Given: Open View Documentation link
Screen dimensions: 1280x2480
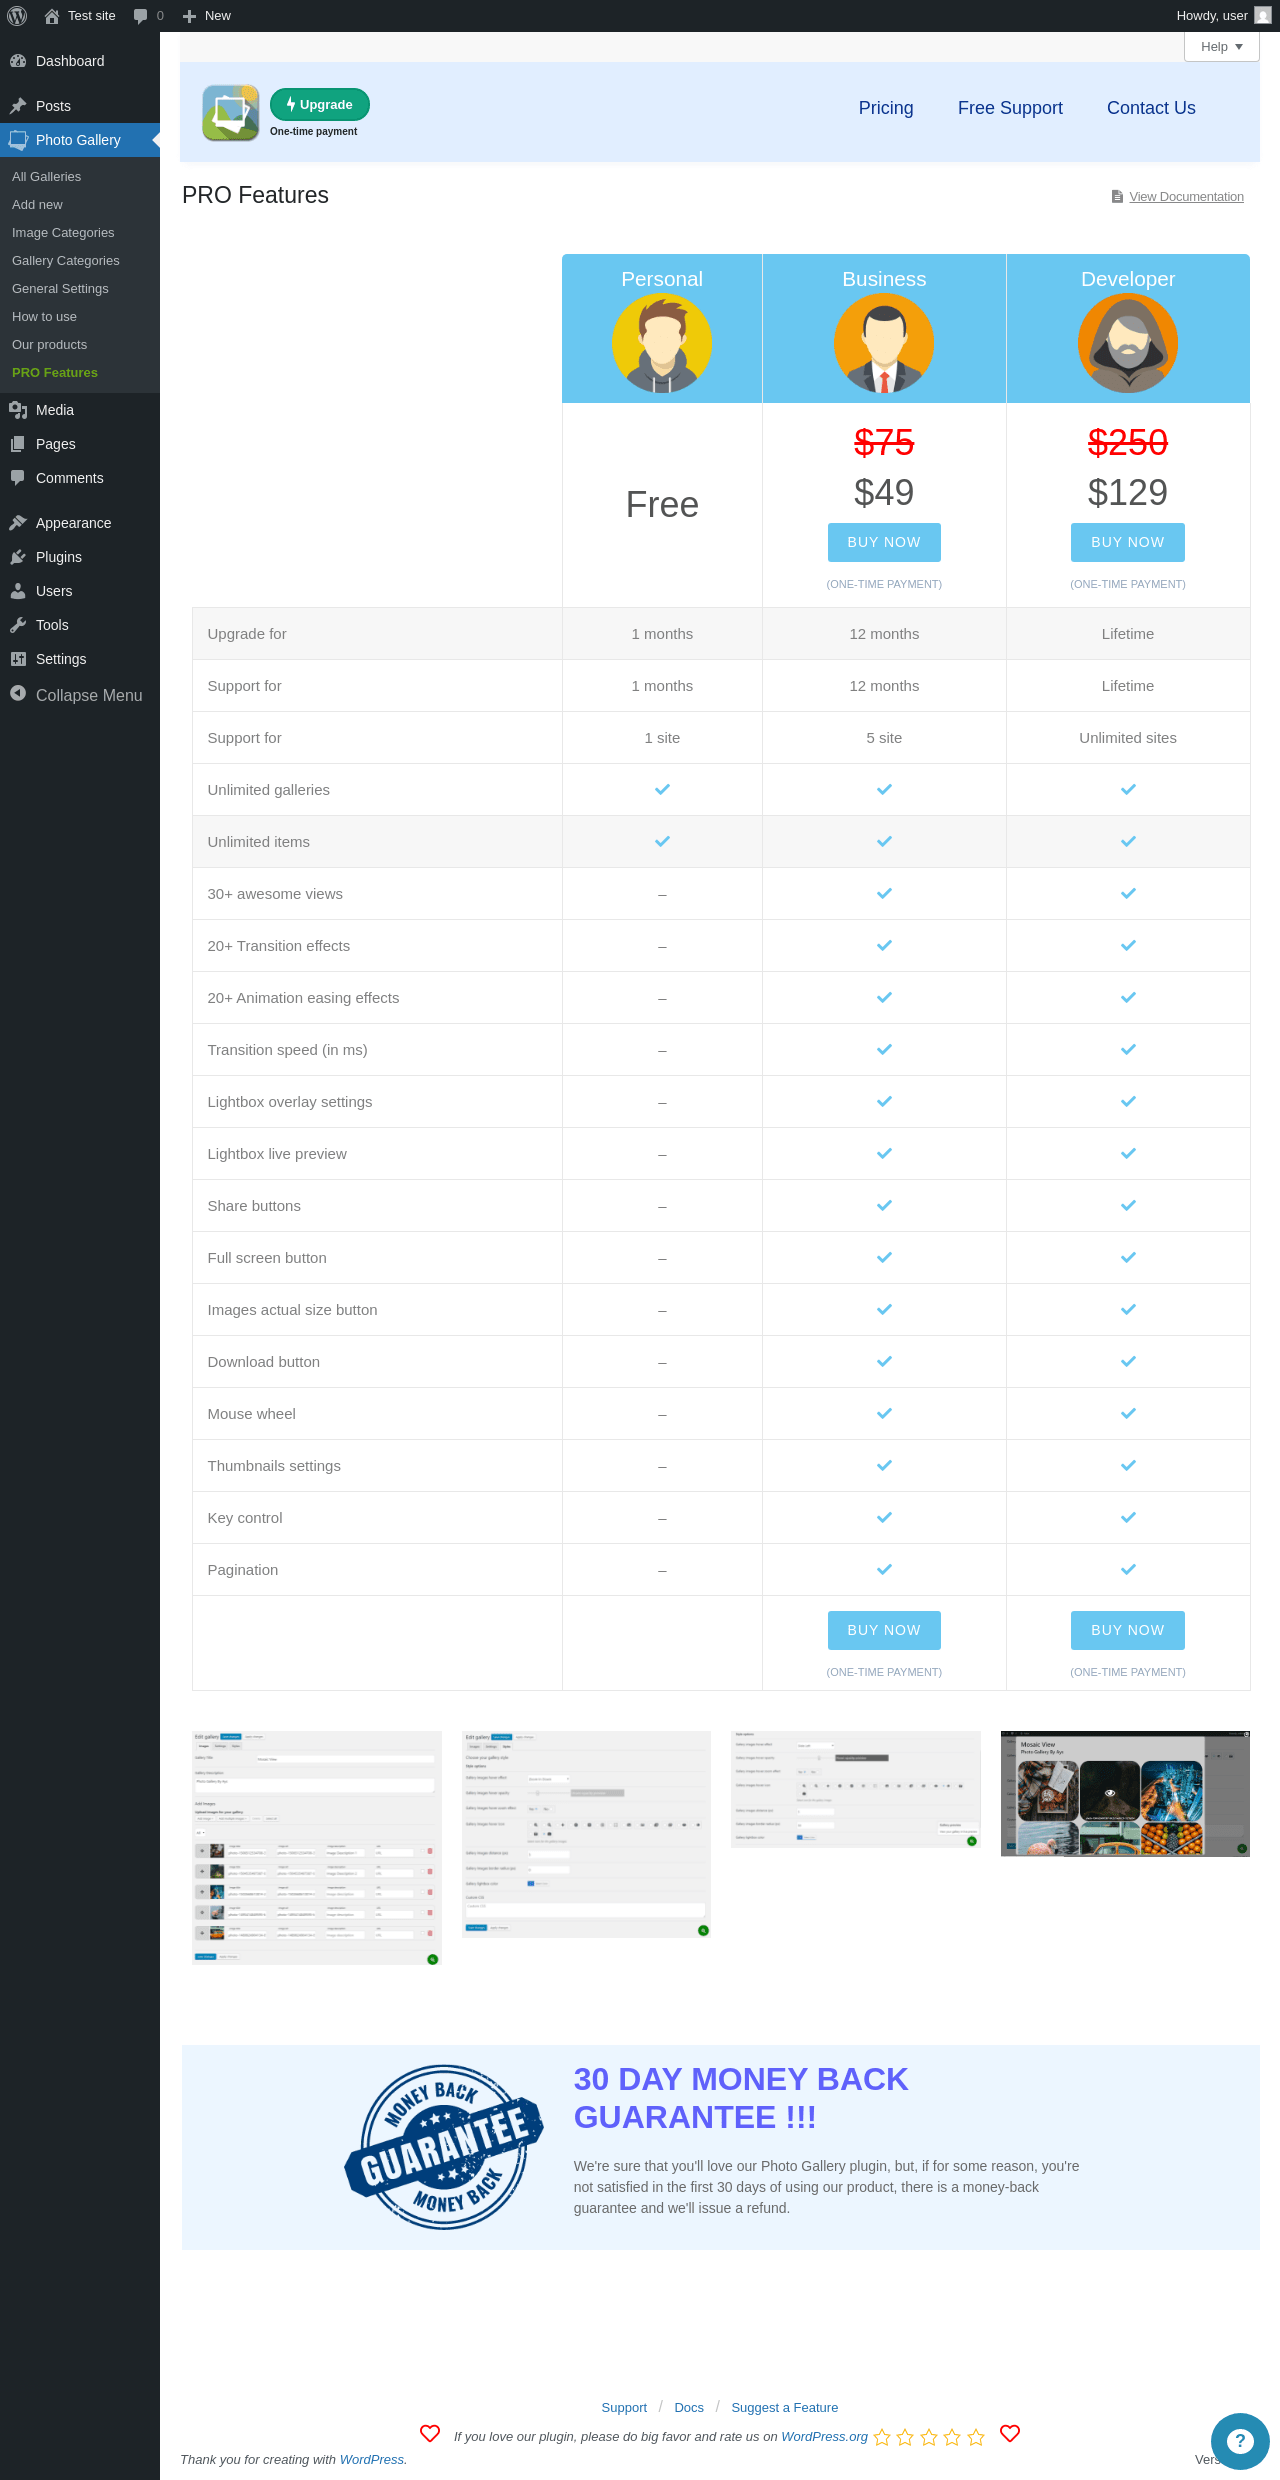Looking at the screenshot, I should click(x=1186, y=197).
